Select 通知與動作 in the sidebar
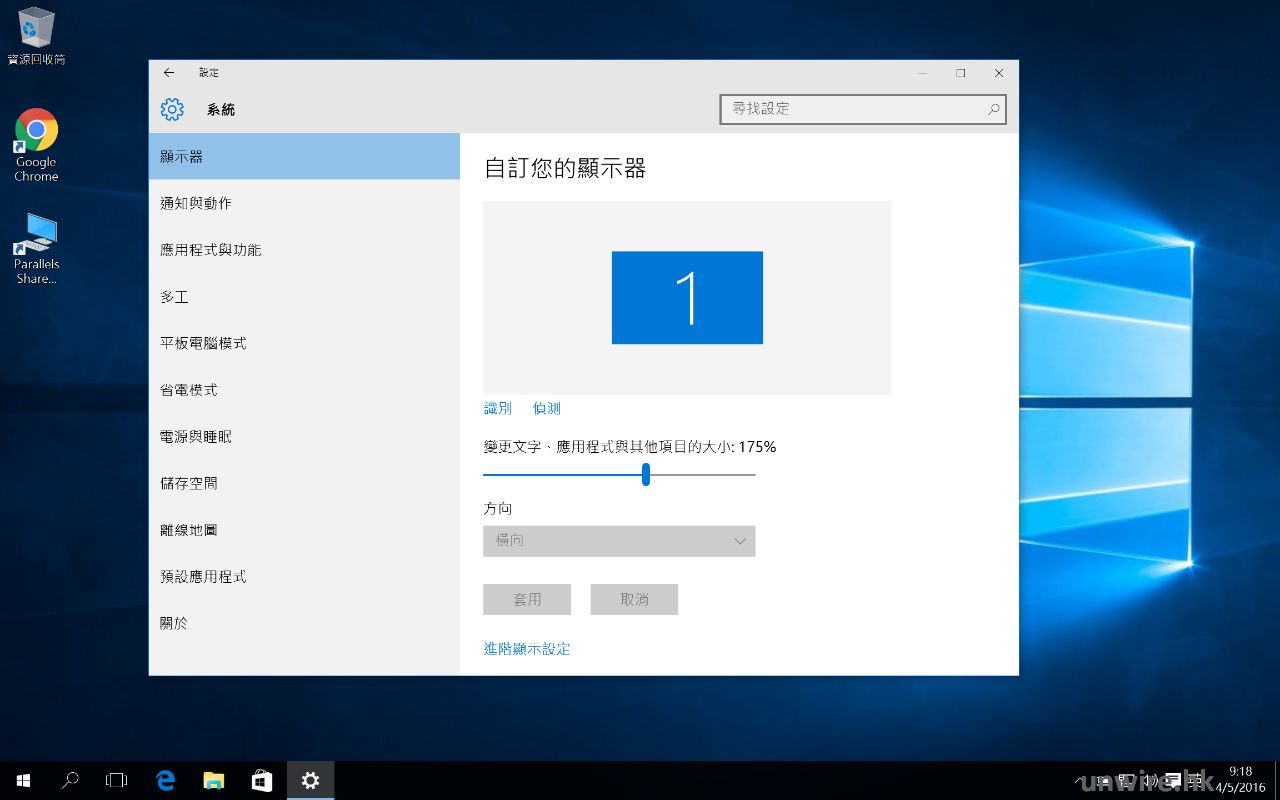This screenshot has width=1280, height=800. pos(196,203)
